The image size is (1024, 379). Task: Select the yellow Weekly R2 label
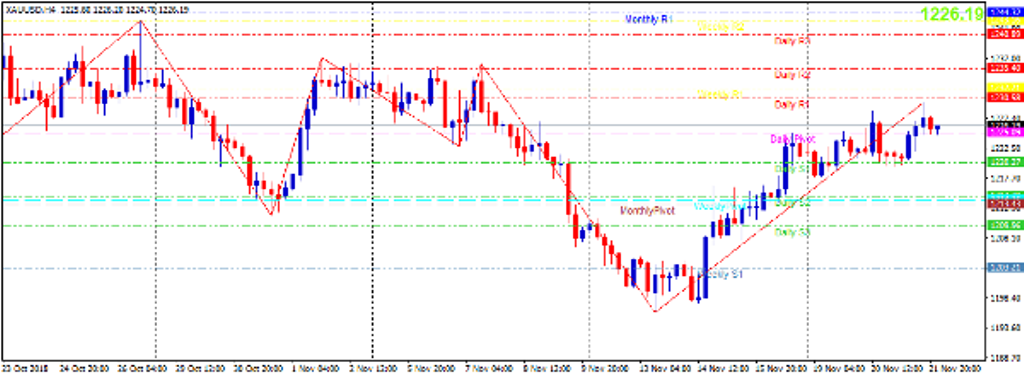click(721, 27)
